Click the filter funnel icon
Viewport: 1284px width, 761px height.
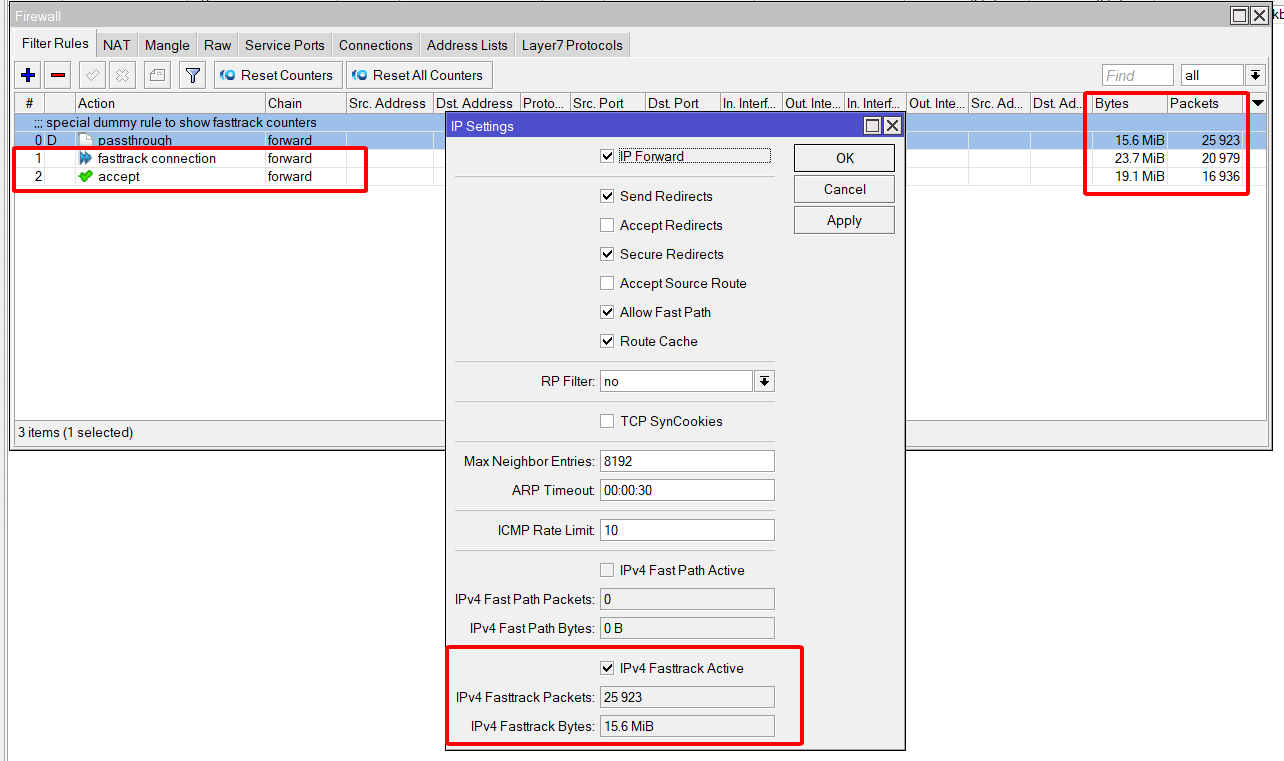pos(193,75)
